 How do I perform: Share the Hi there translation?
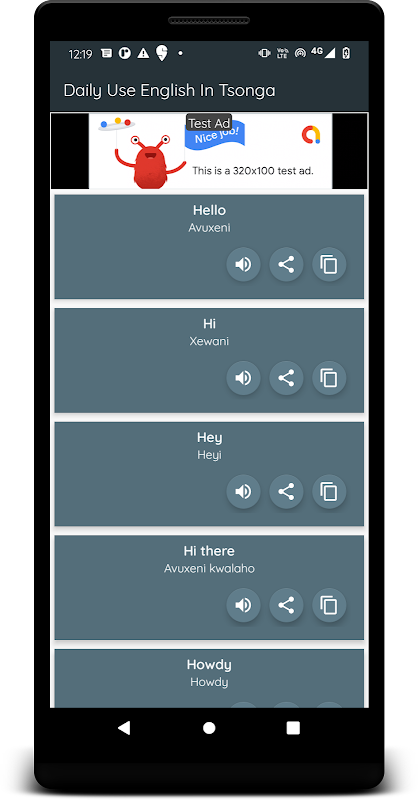[x=286, y=605]
